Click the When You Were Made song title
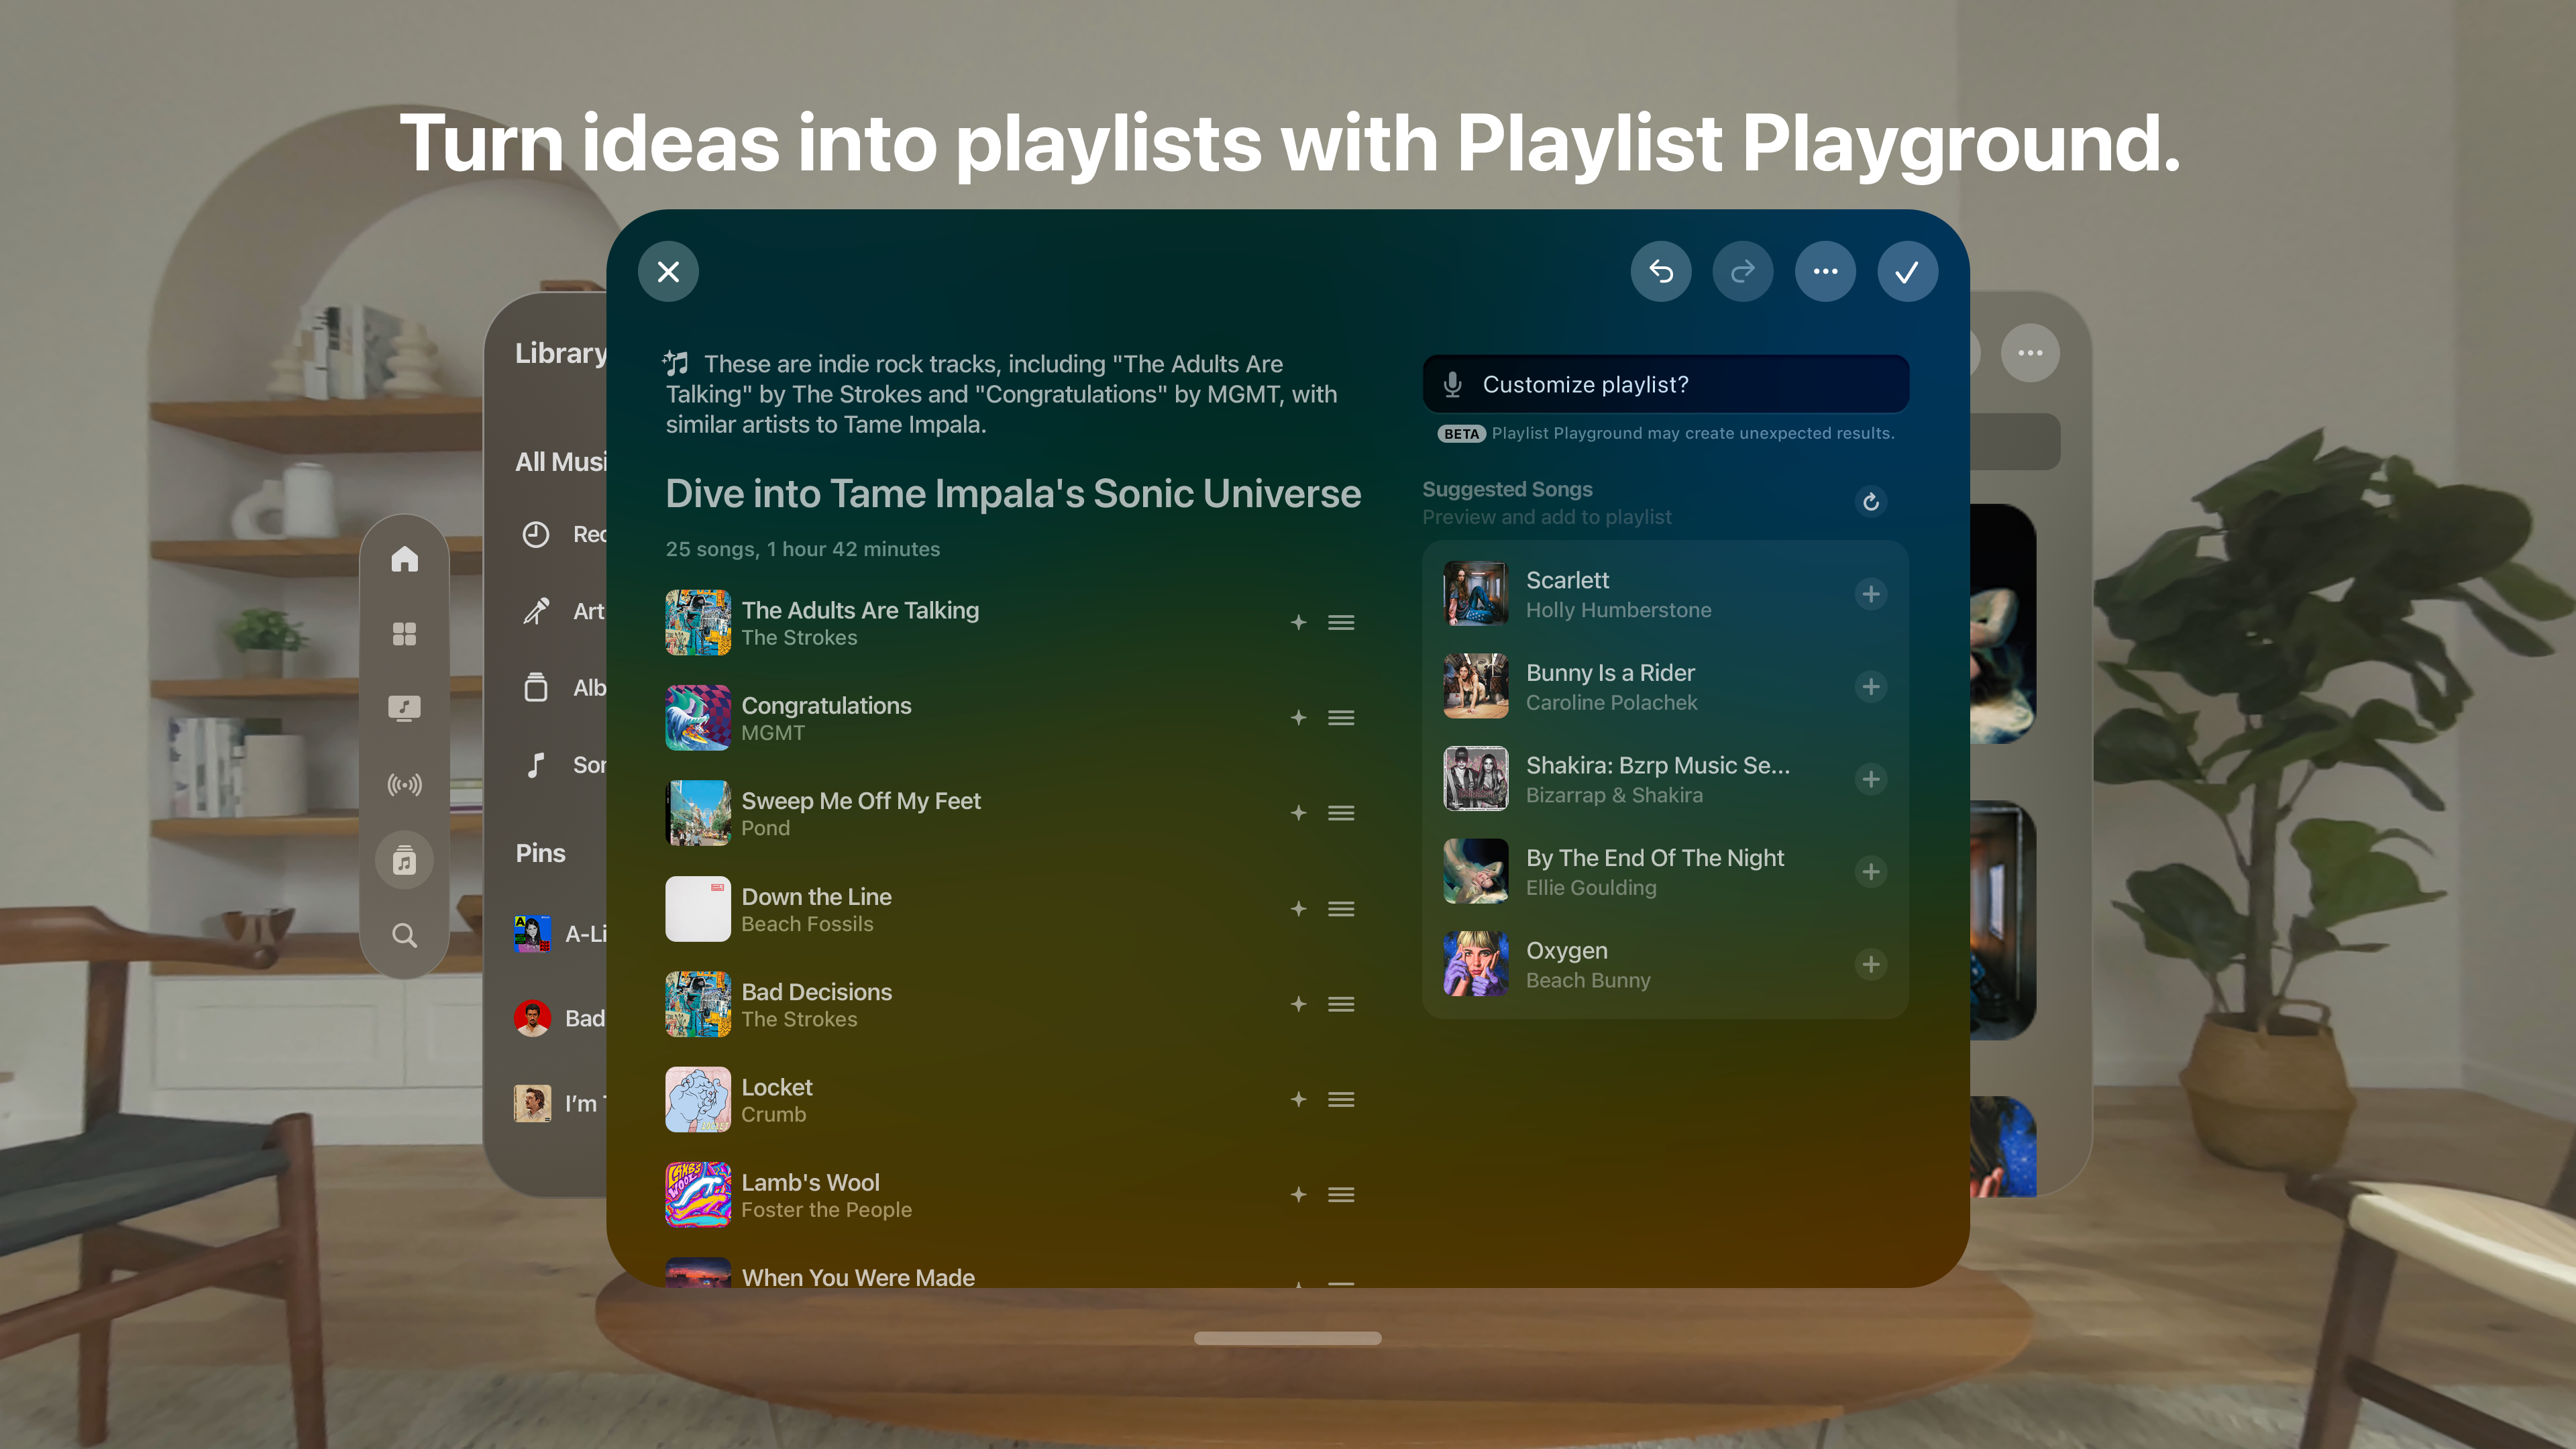Image resolution: width=2576 pixels, height=1449 pixels. coord(857,1277)
